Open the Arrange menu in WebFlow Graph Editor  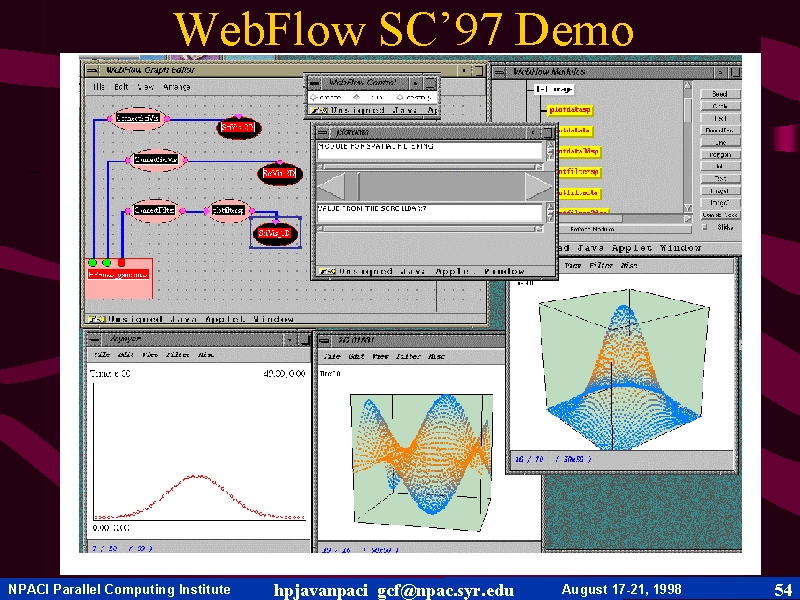pyautogui.click(x=177, y=87)
